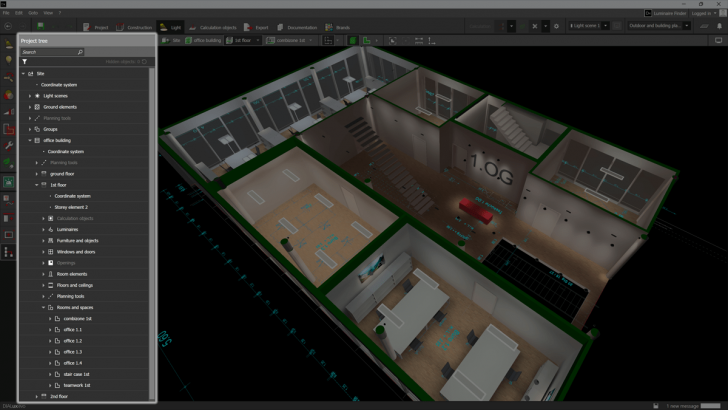Collapse the Rooms and spaces node
The image size is (728, 410).
tap(44, 307)
